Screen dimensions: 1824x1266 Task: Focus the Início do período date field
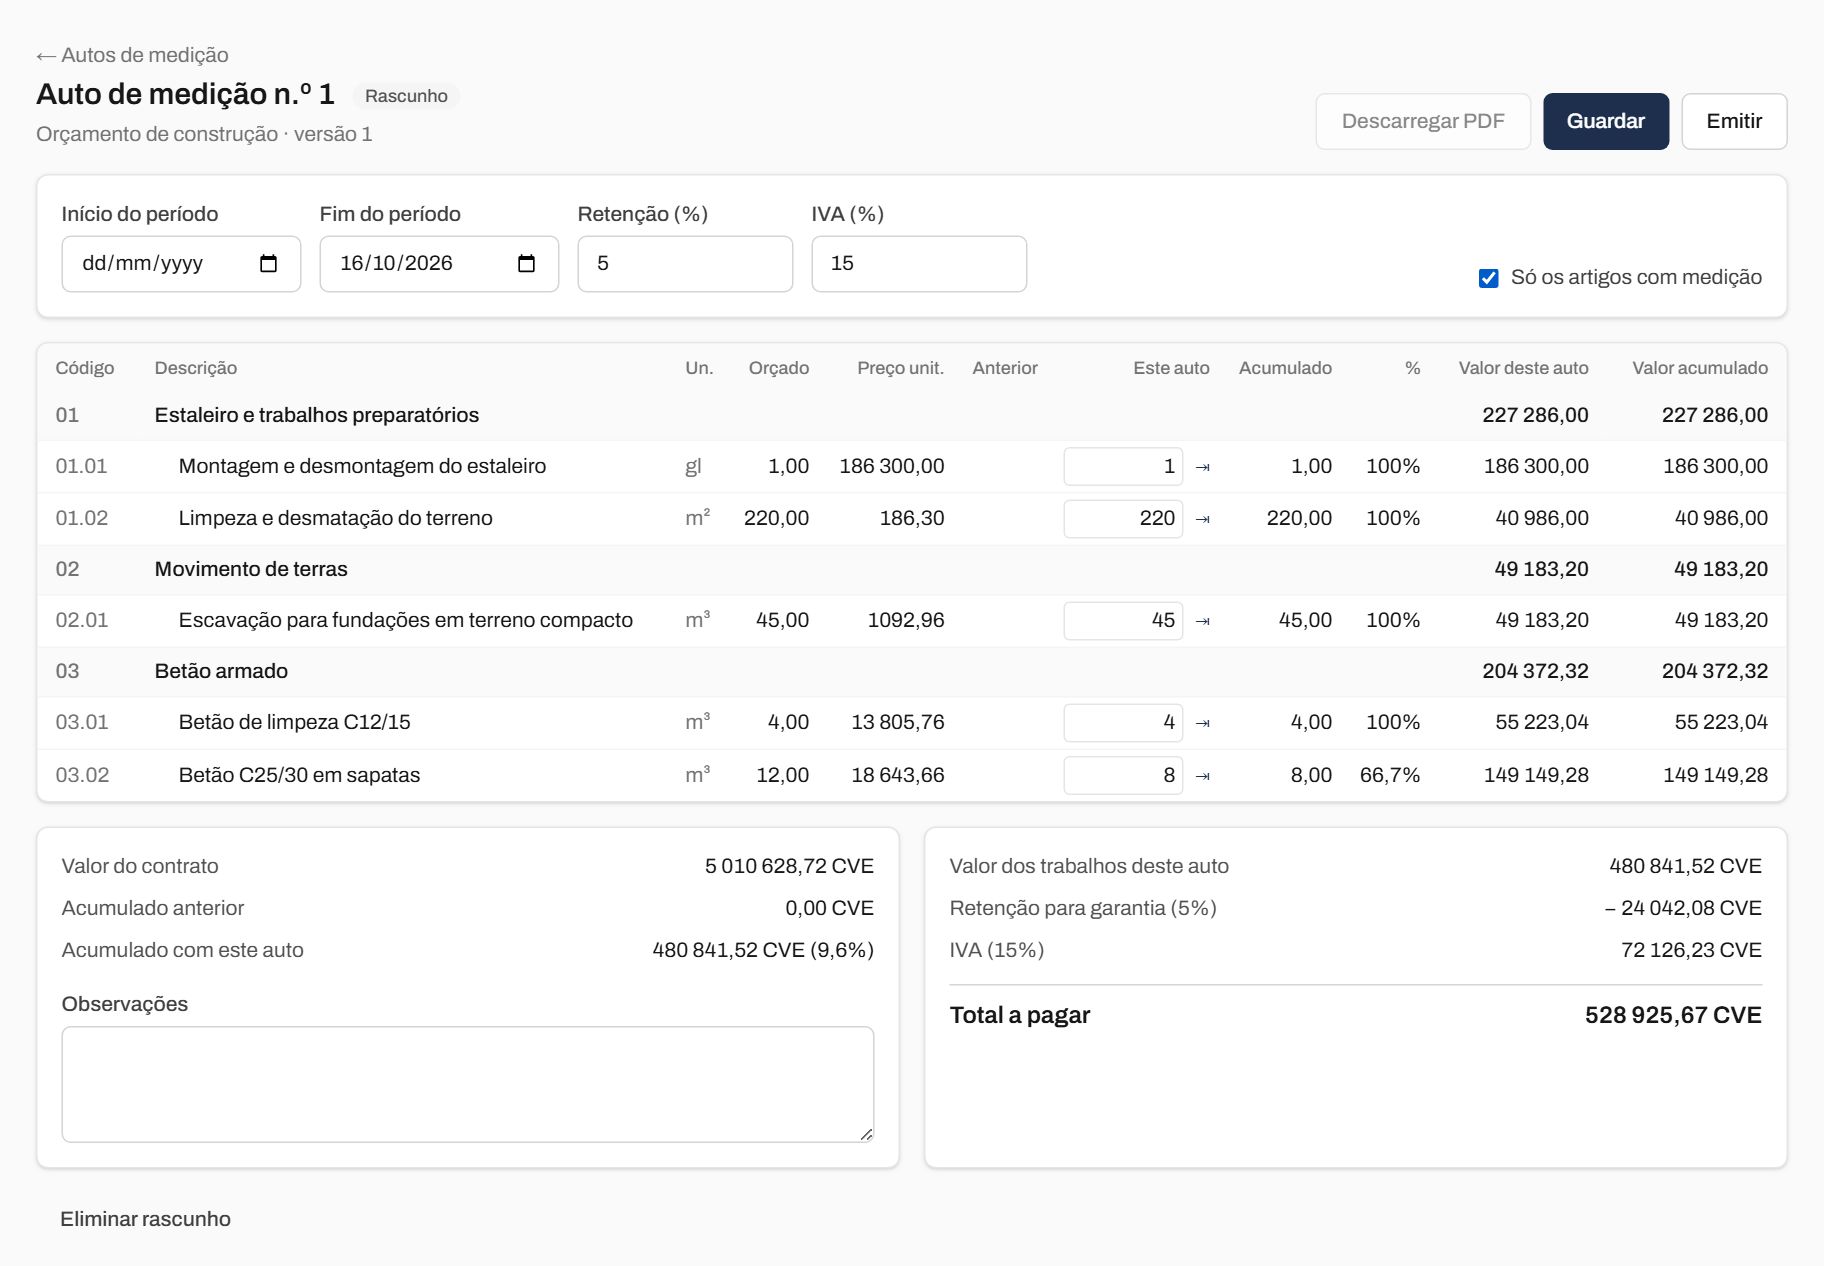tap(181, 264)
